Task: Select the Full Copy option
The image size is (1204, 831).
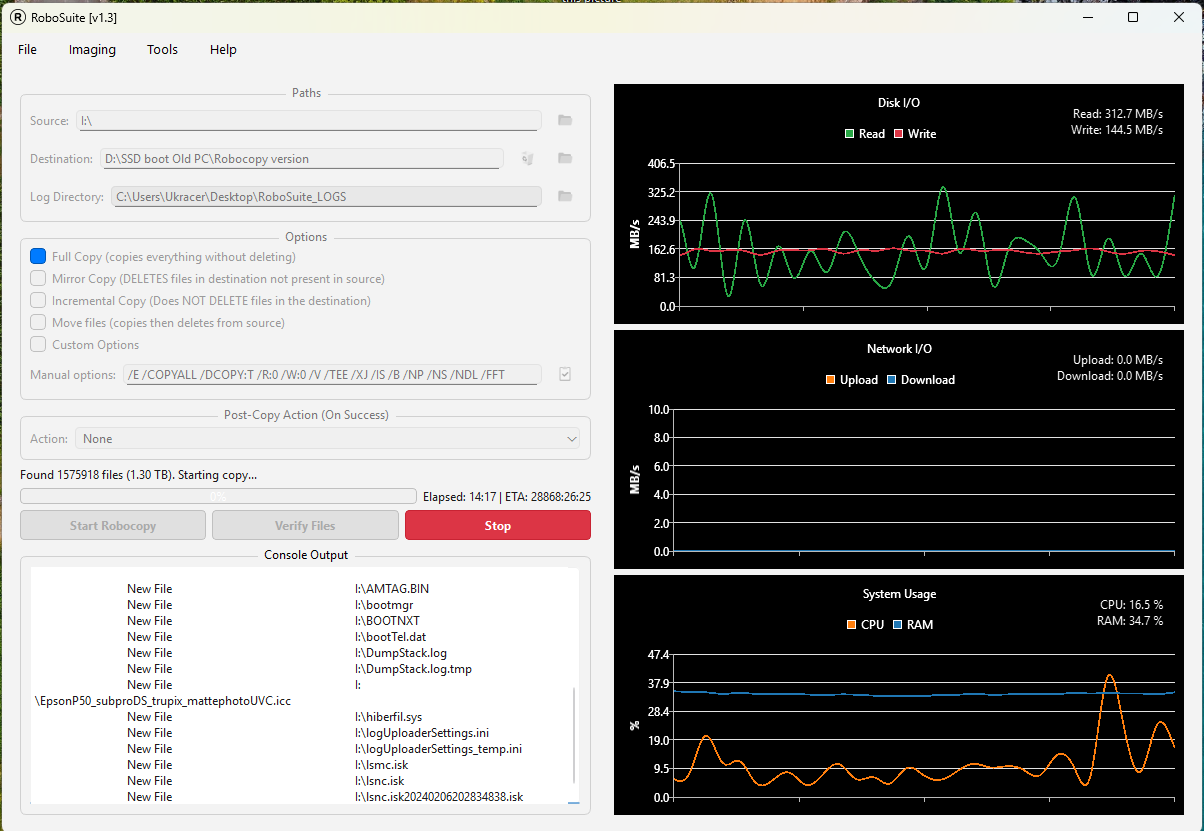Action: pos(38,257)
